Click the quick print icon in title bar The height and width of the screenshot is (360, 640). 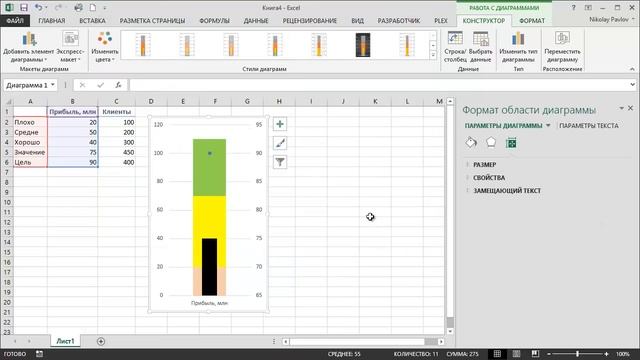click(x=78, y=8)
